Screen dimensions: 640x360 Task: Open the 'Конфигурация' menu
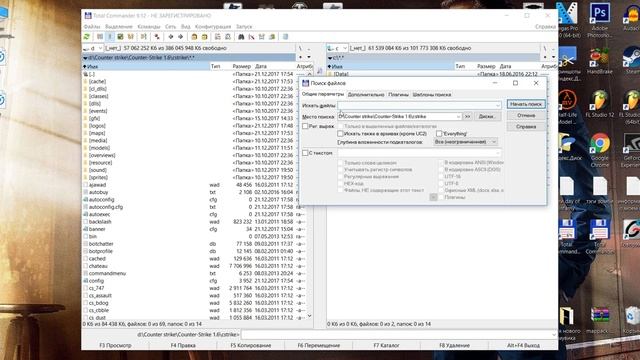[x=213, y=27]
